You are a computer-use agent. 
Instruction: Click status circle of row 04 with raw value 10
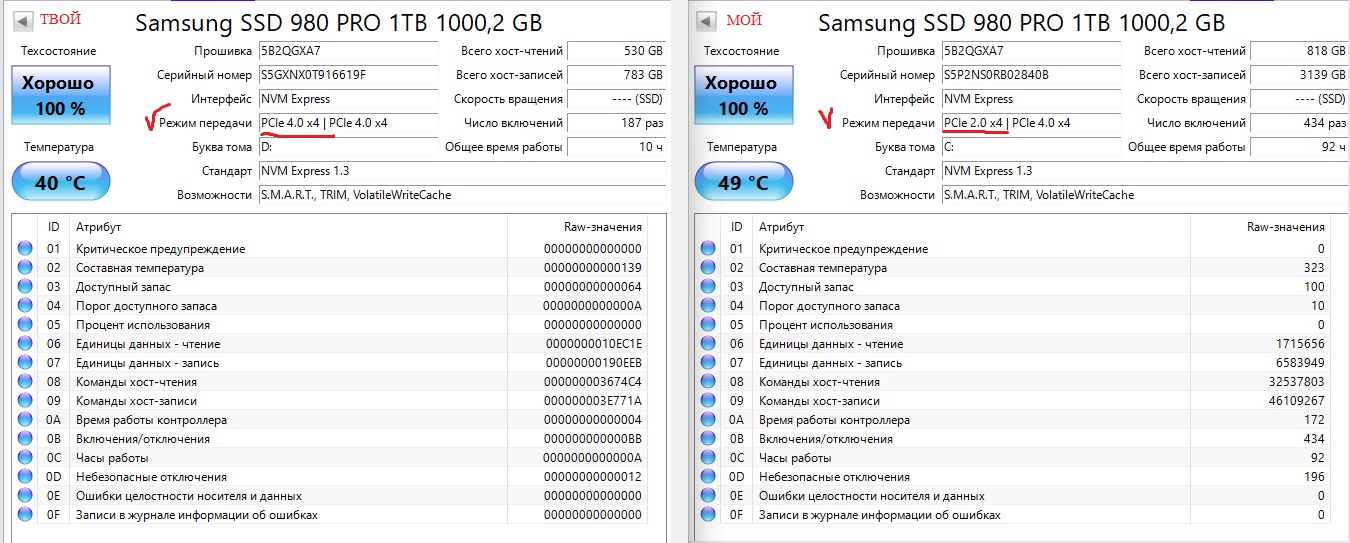click(x=708, y=306)
